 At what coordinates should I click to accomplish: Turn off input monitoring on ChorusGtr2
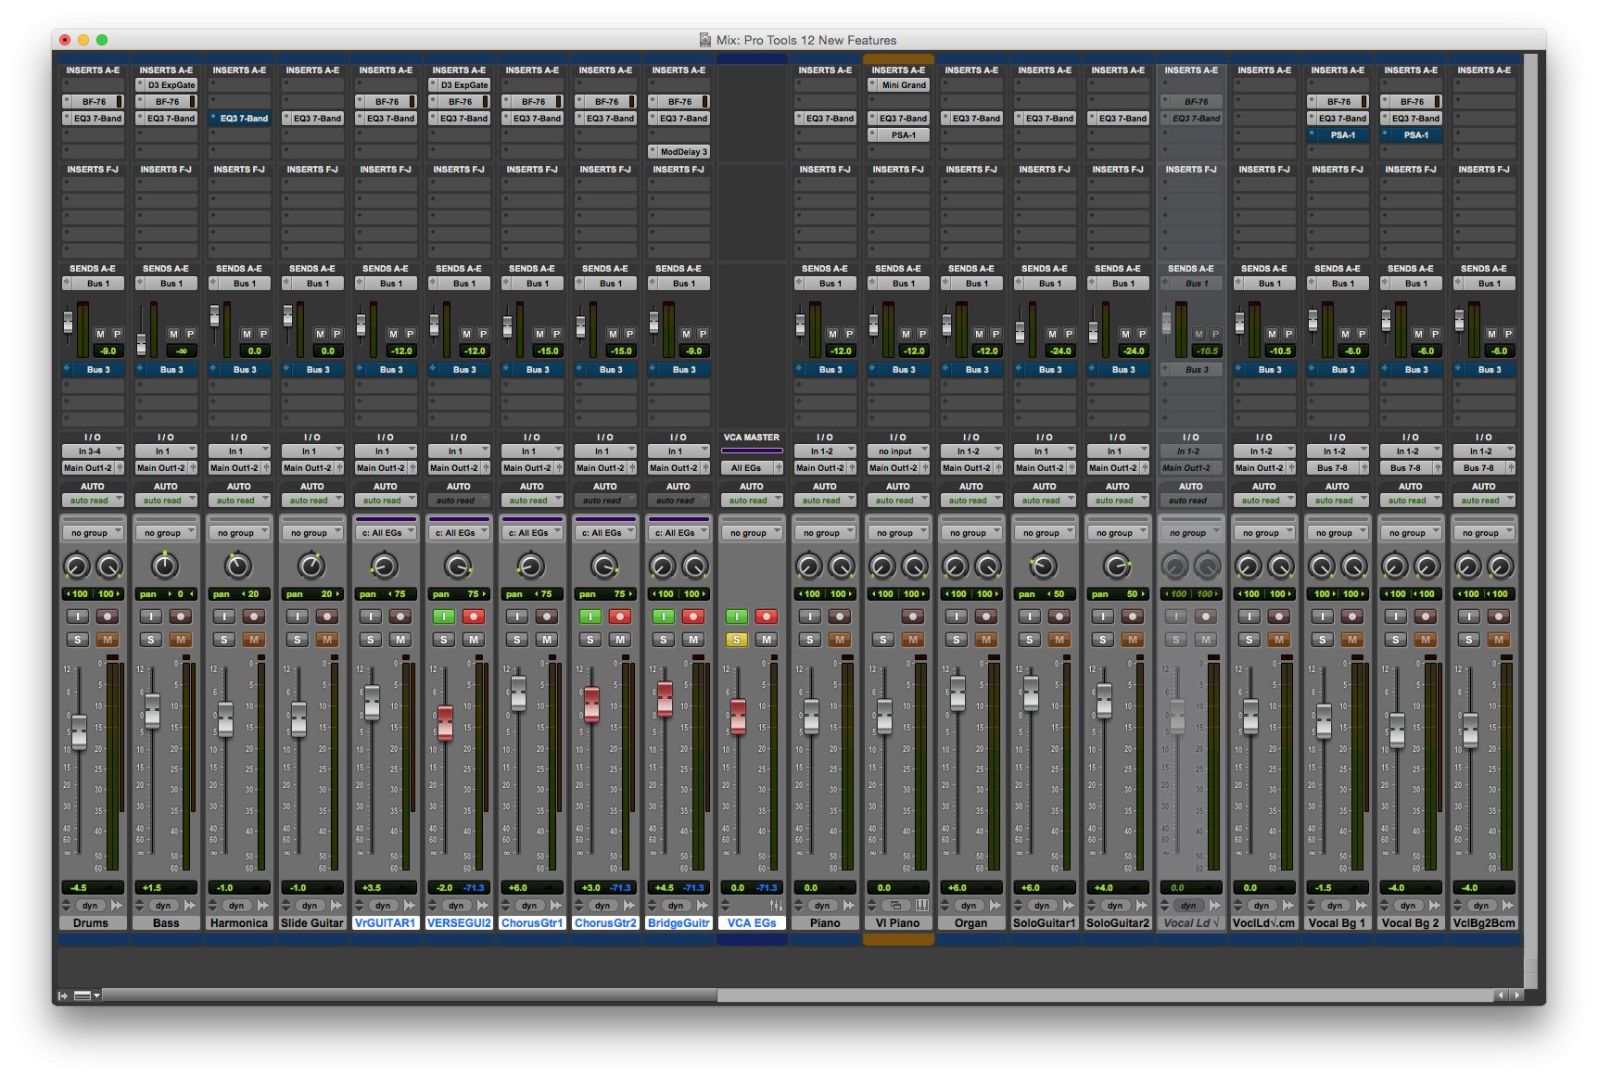(x=590, y=616)
